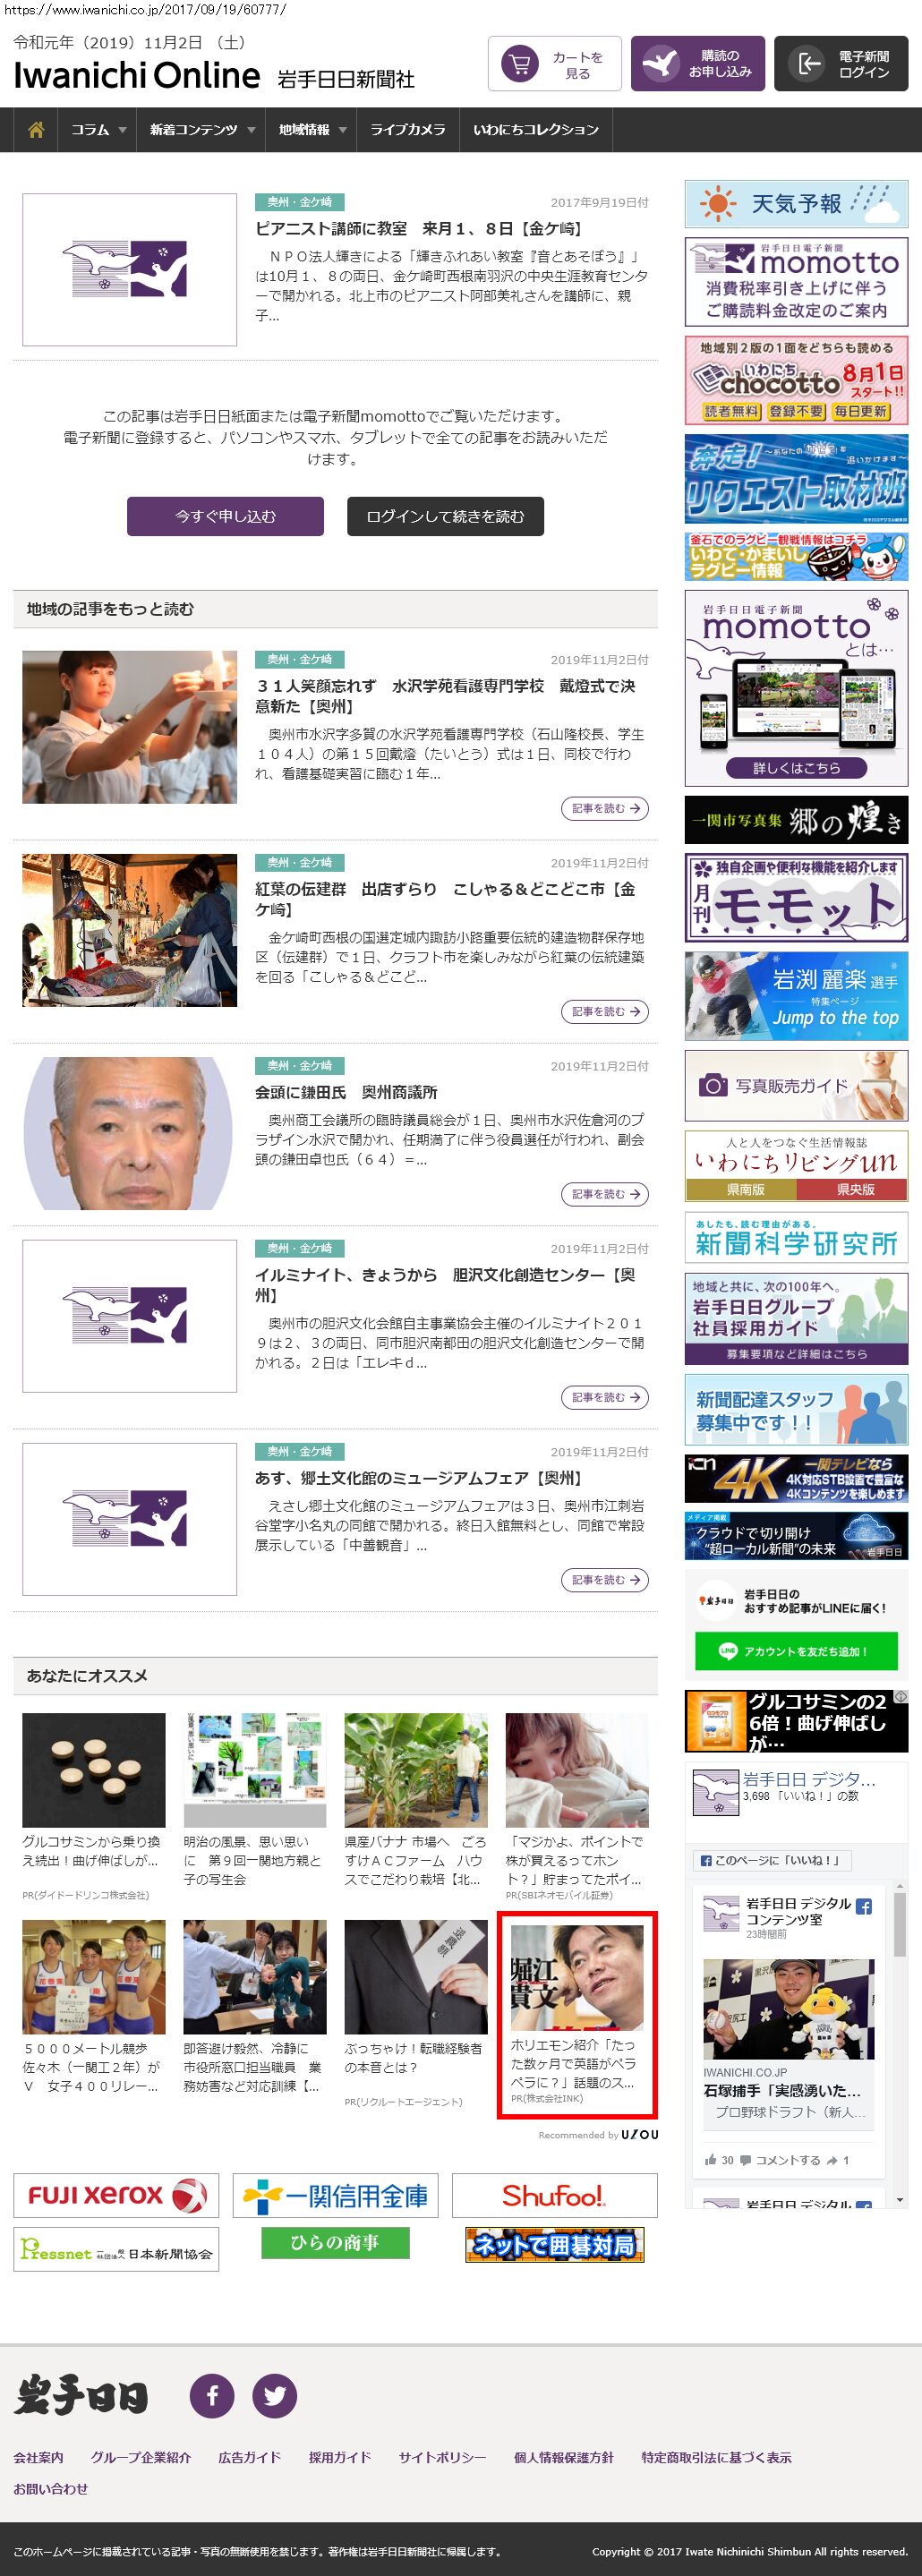Image resolution: width=922 pixels, height=2576 pixels.
Task: Select the いわにちコレクション menu item
Action: pos(535,130)
